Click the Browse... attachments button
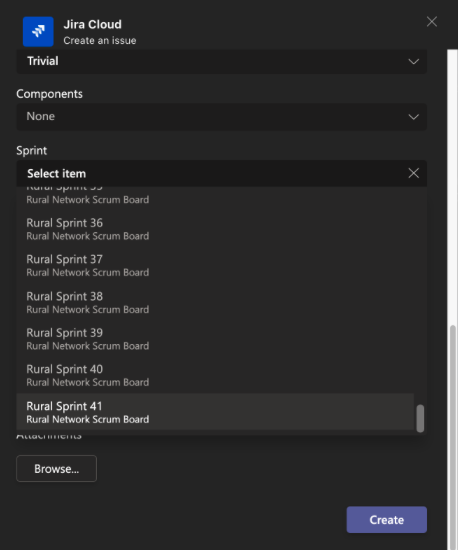 pyautogui.click(x=56, y=469)
